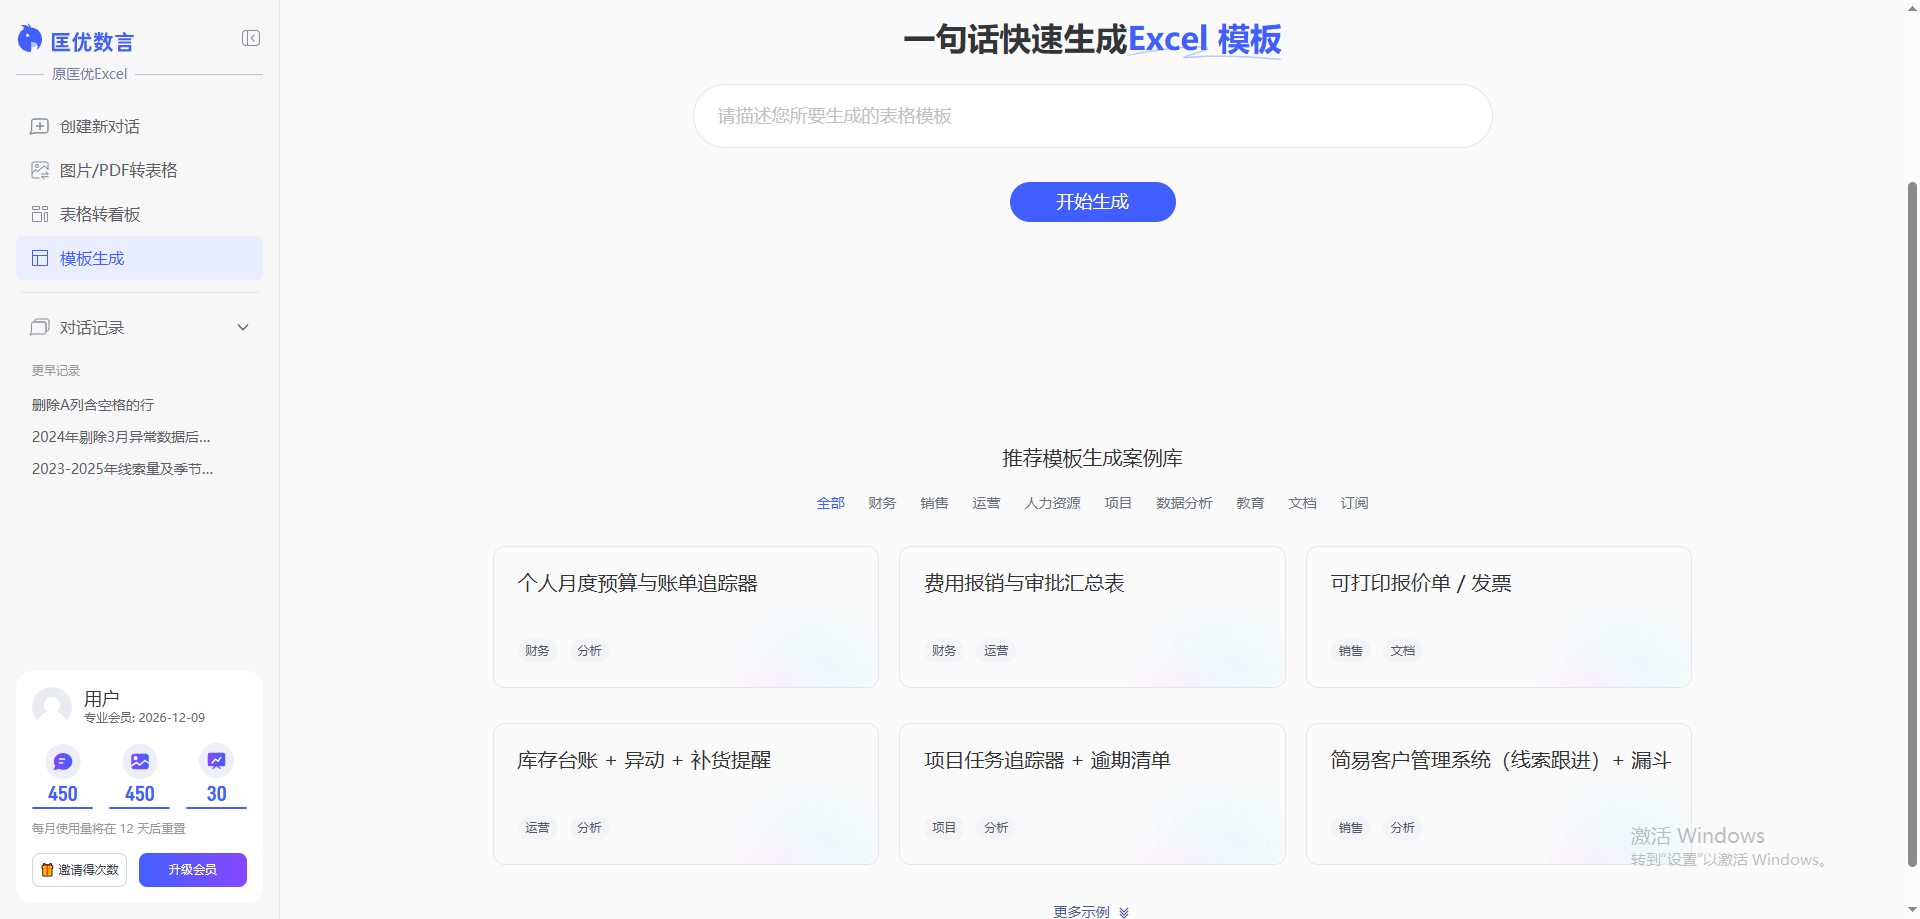This screenshot has width=1920, height=919.
Task: Click the 匡优数言 bird logo
Action: click(x=29, y=38)
